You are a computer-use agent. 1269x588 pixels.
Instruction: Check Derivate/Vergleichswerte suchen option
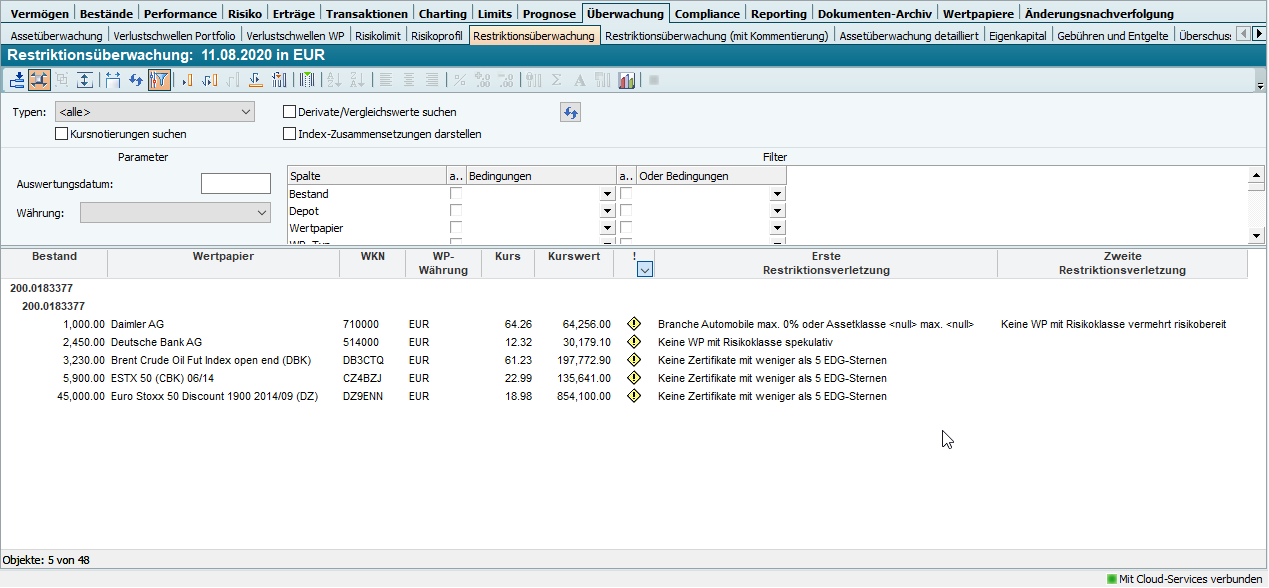pyautogui.click(x=290, y=113)
